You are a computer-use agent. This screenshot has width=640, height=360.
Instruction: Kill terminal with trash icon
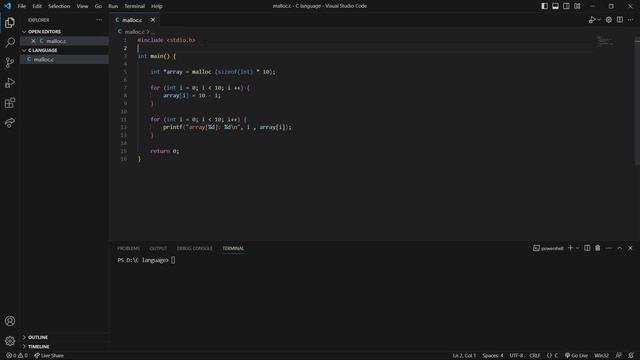[598, 248]
